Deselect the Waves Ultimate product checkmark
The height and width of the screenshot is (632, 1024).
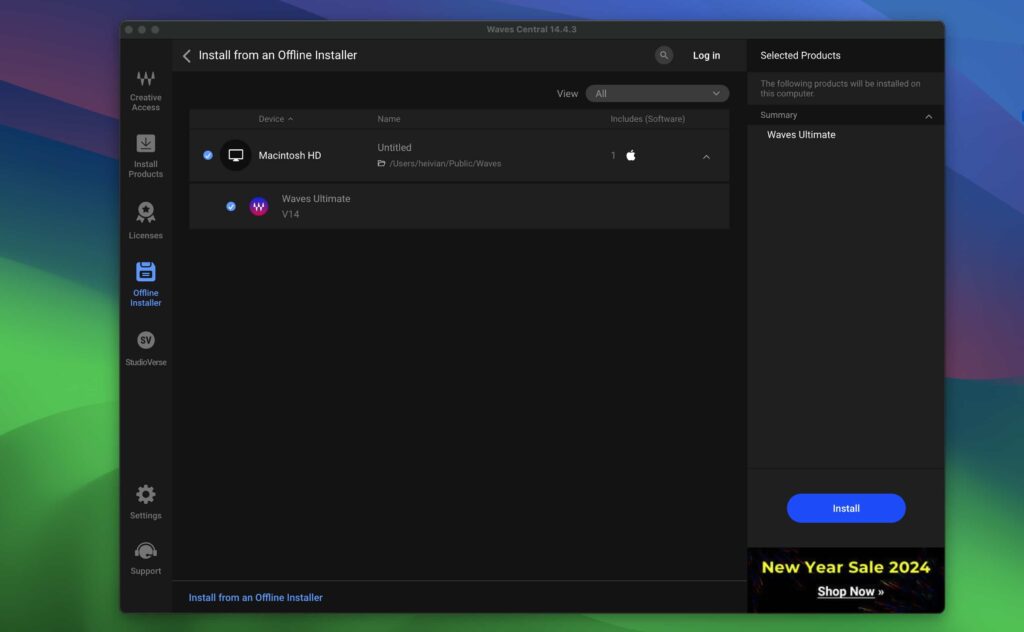[231, 206]
